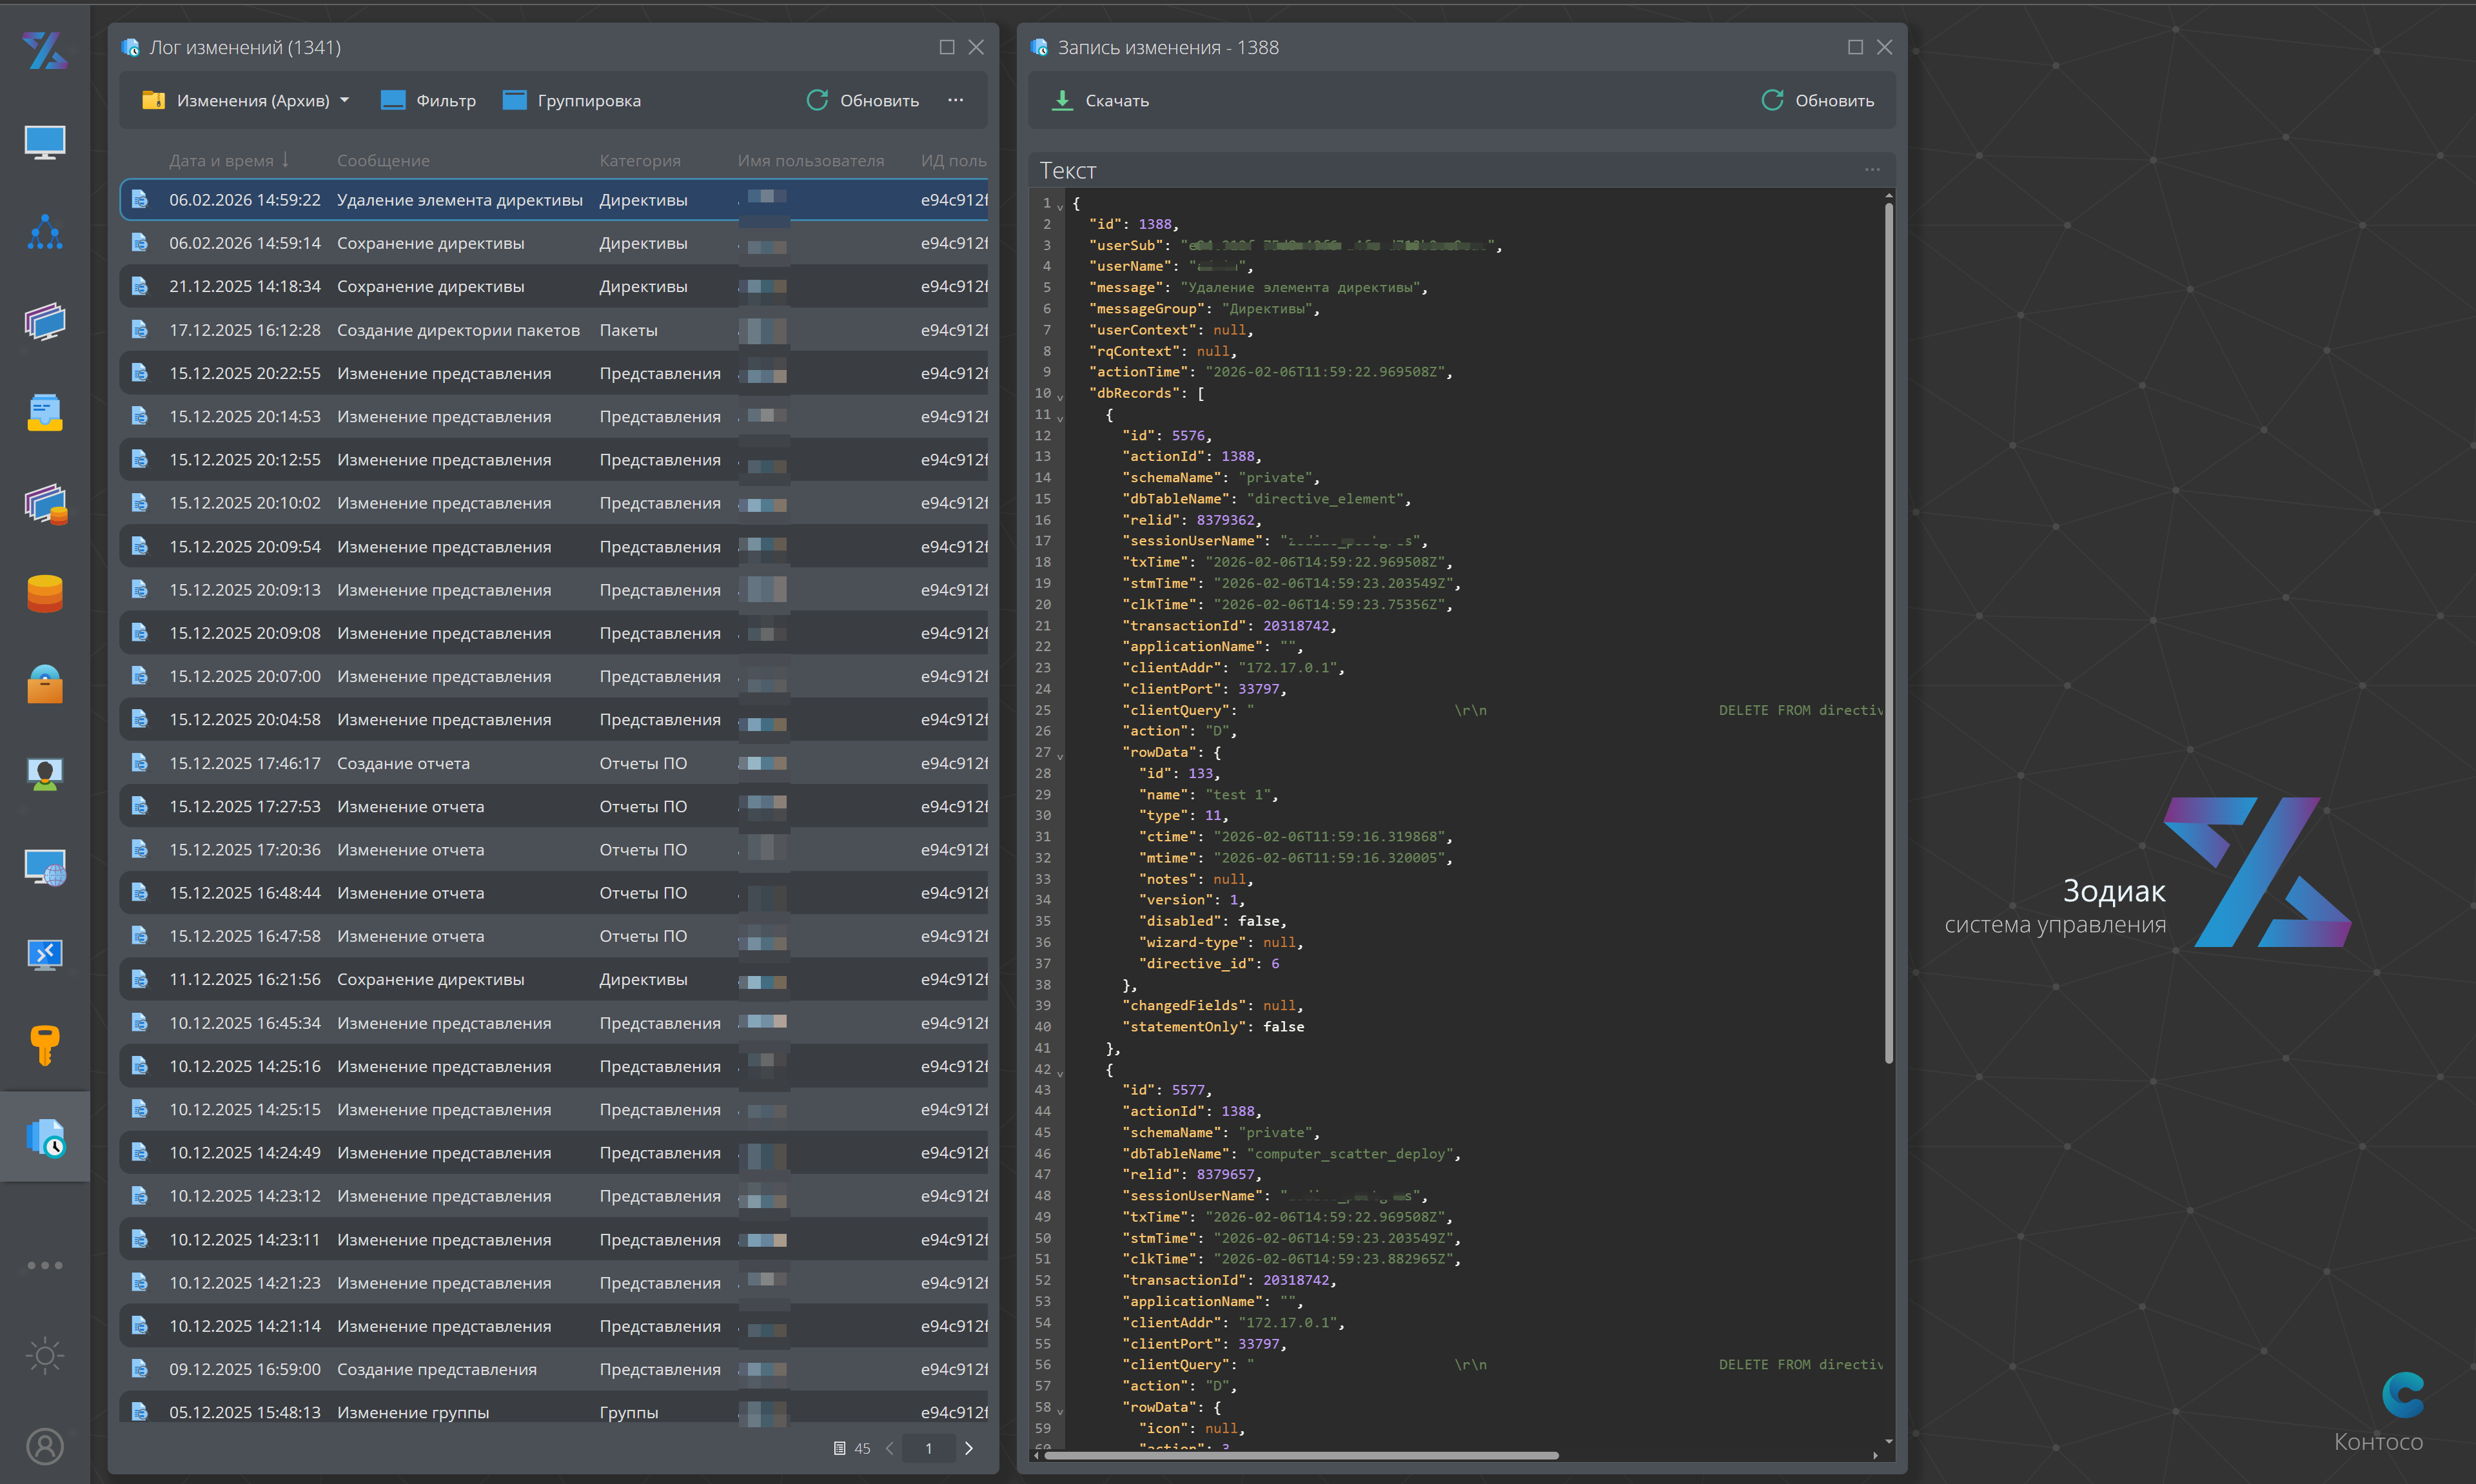Click the Имя пользователя column header
Viewport: 2476px width, 1484px height.
(810, 160)
